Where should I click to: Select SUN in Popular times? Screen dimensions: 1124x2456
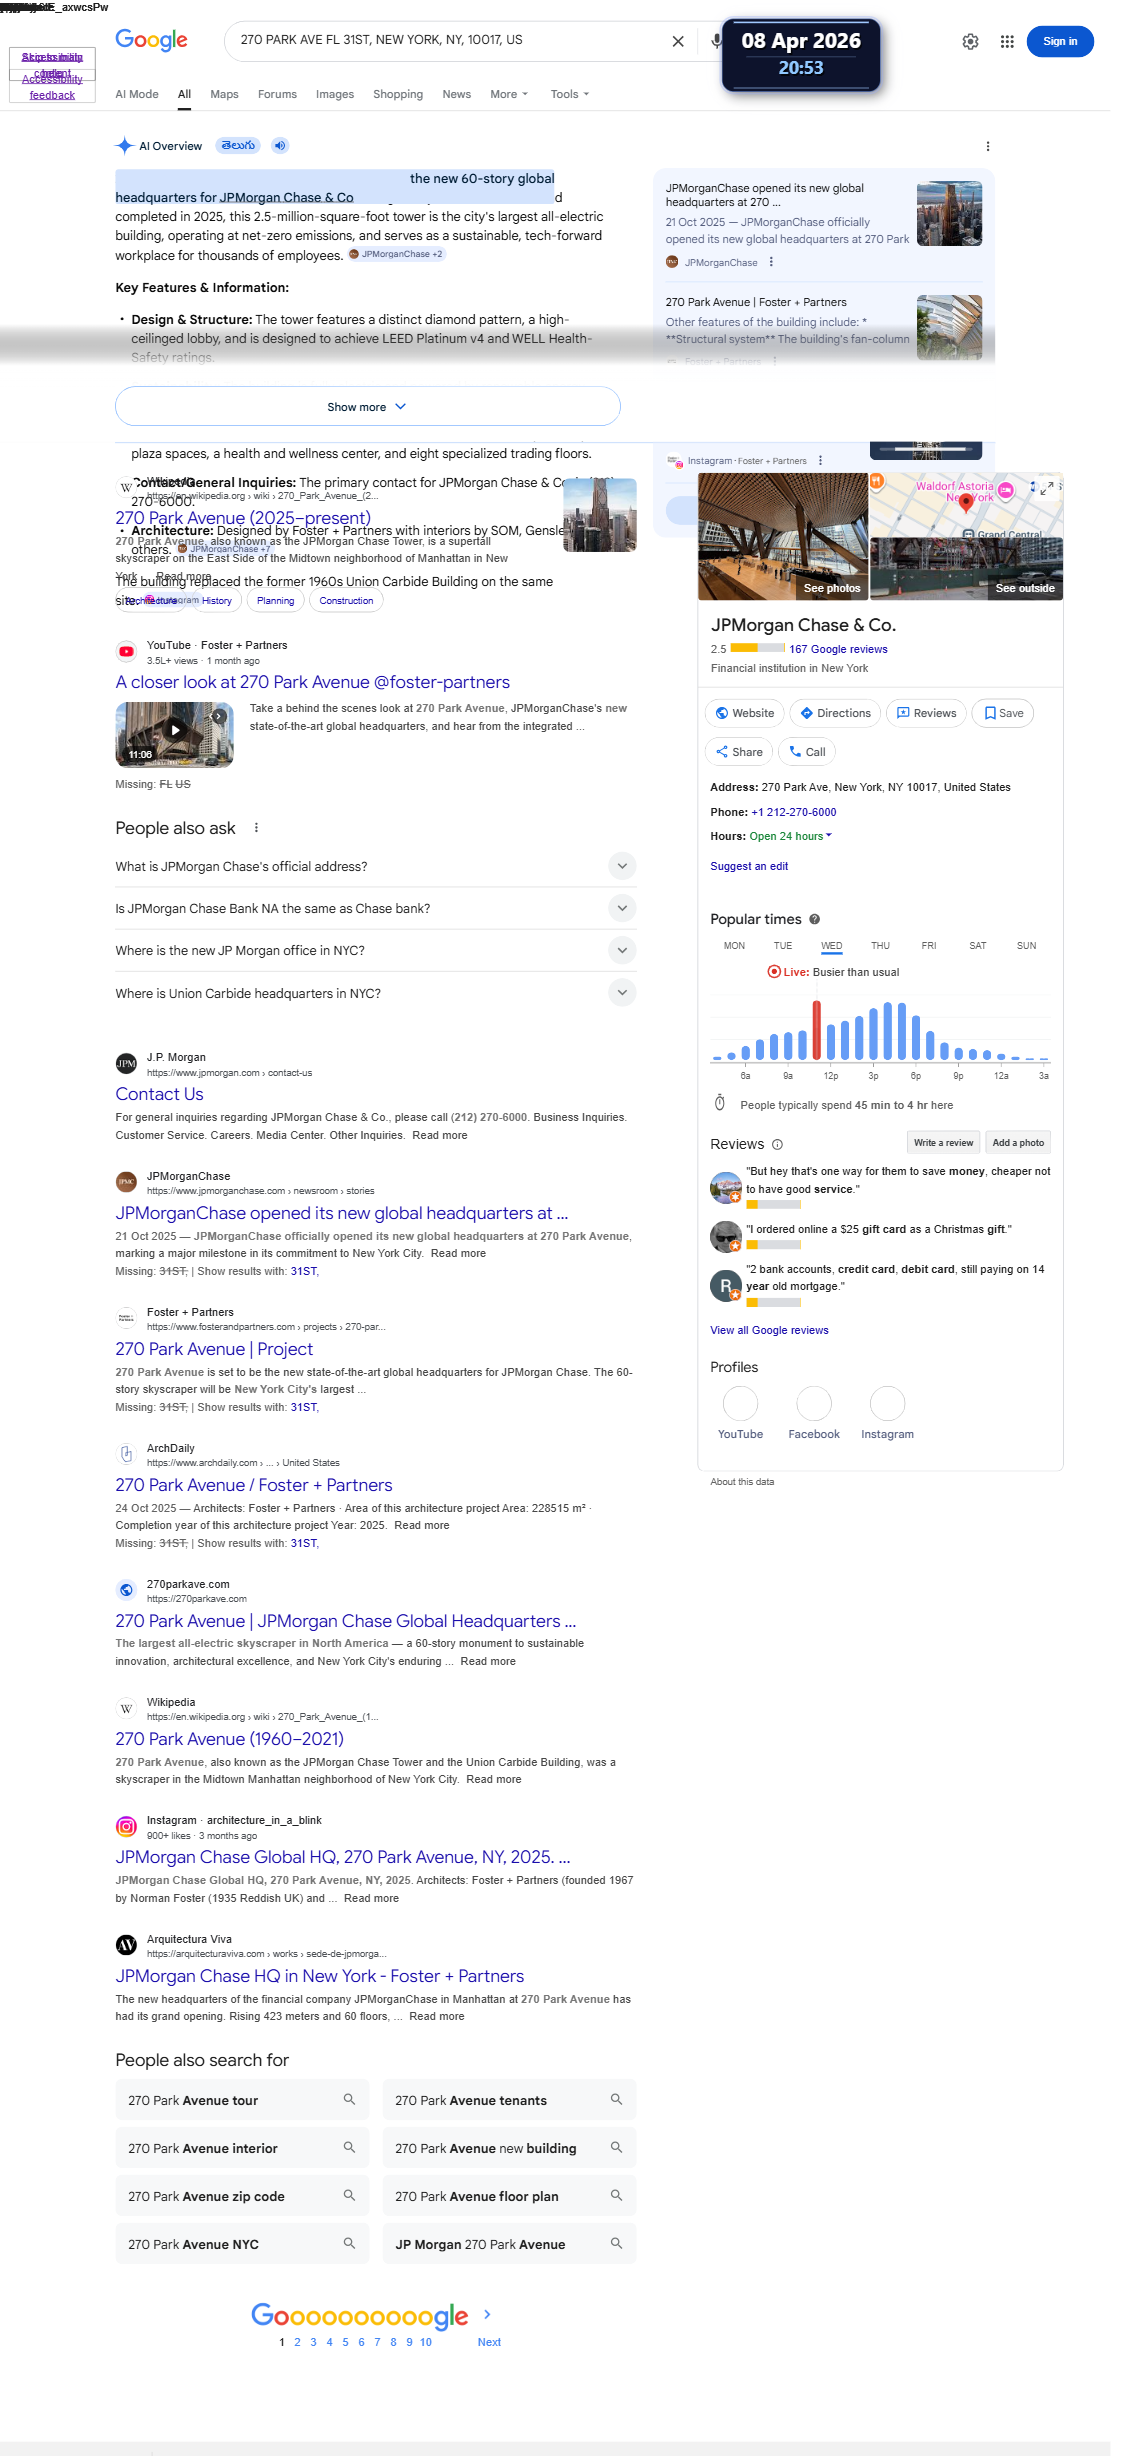click(x=1026, y=945)
